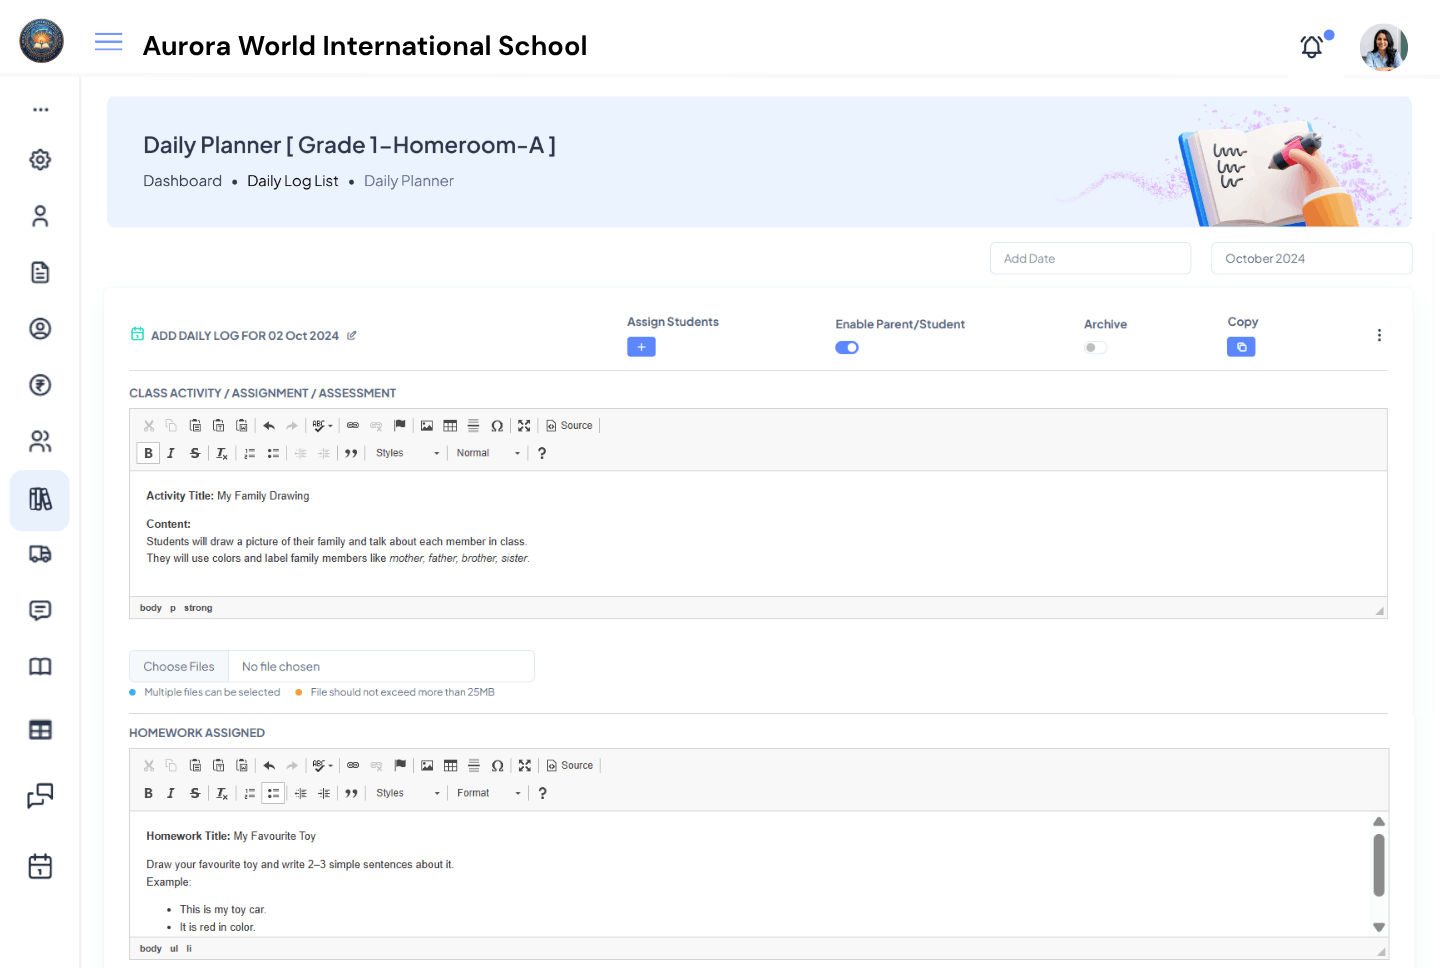Insert a table in the class activity editor
Screen dimensions: 1440x968
pyautogui.click(x=450, y=425)
